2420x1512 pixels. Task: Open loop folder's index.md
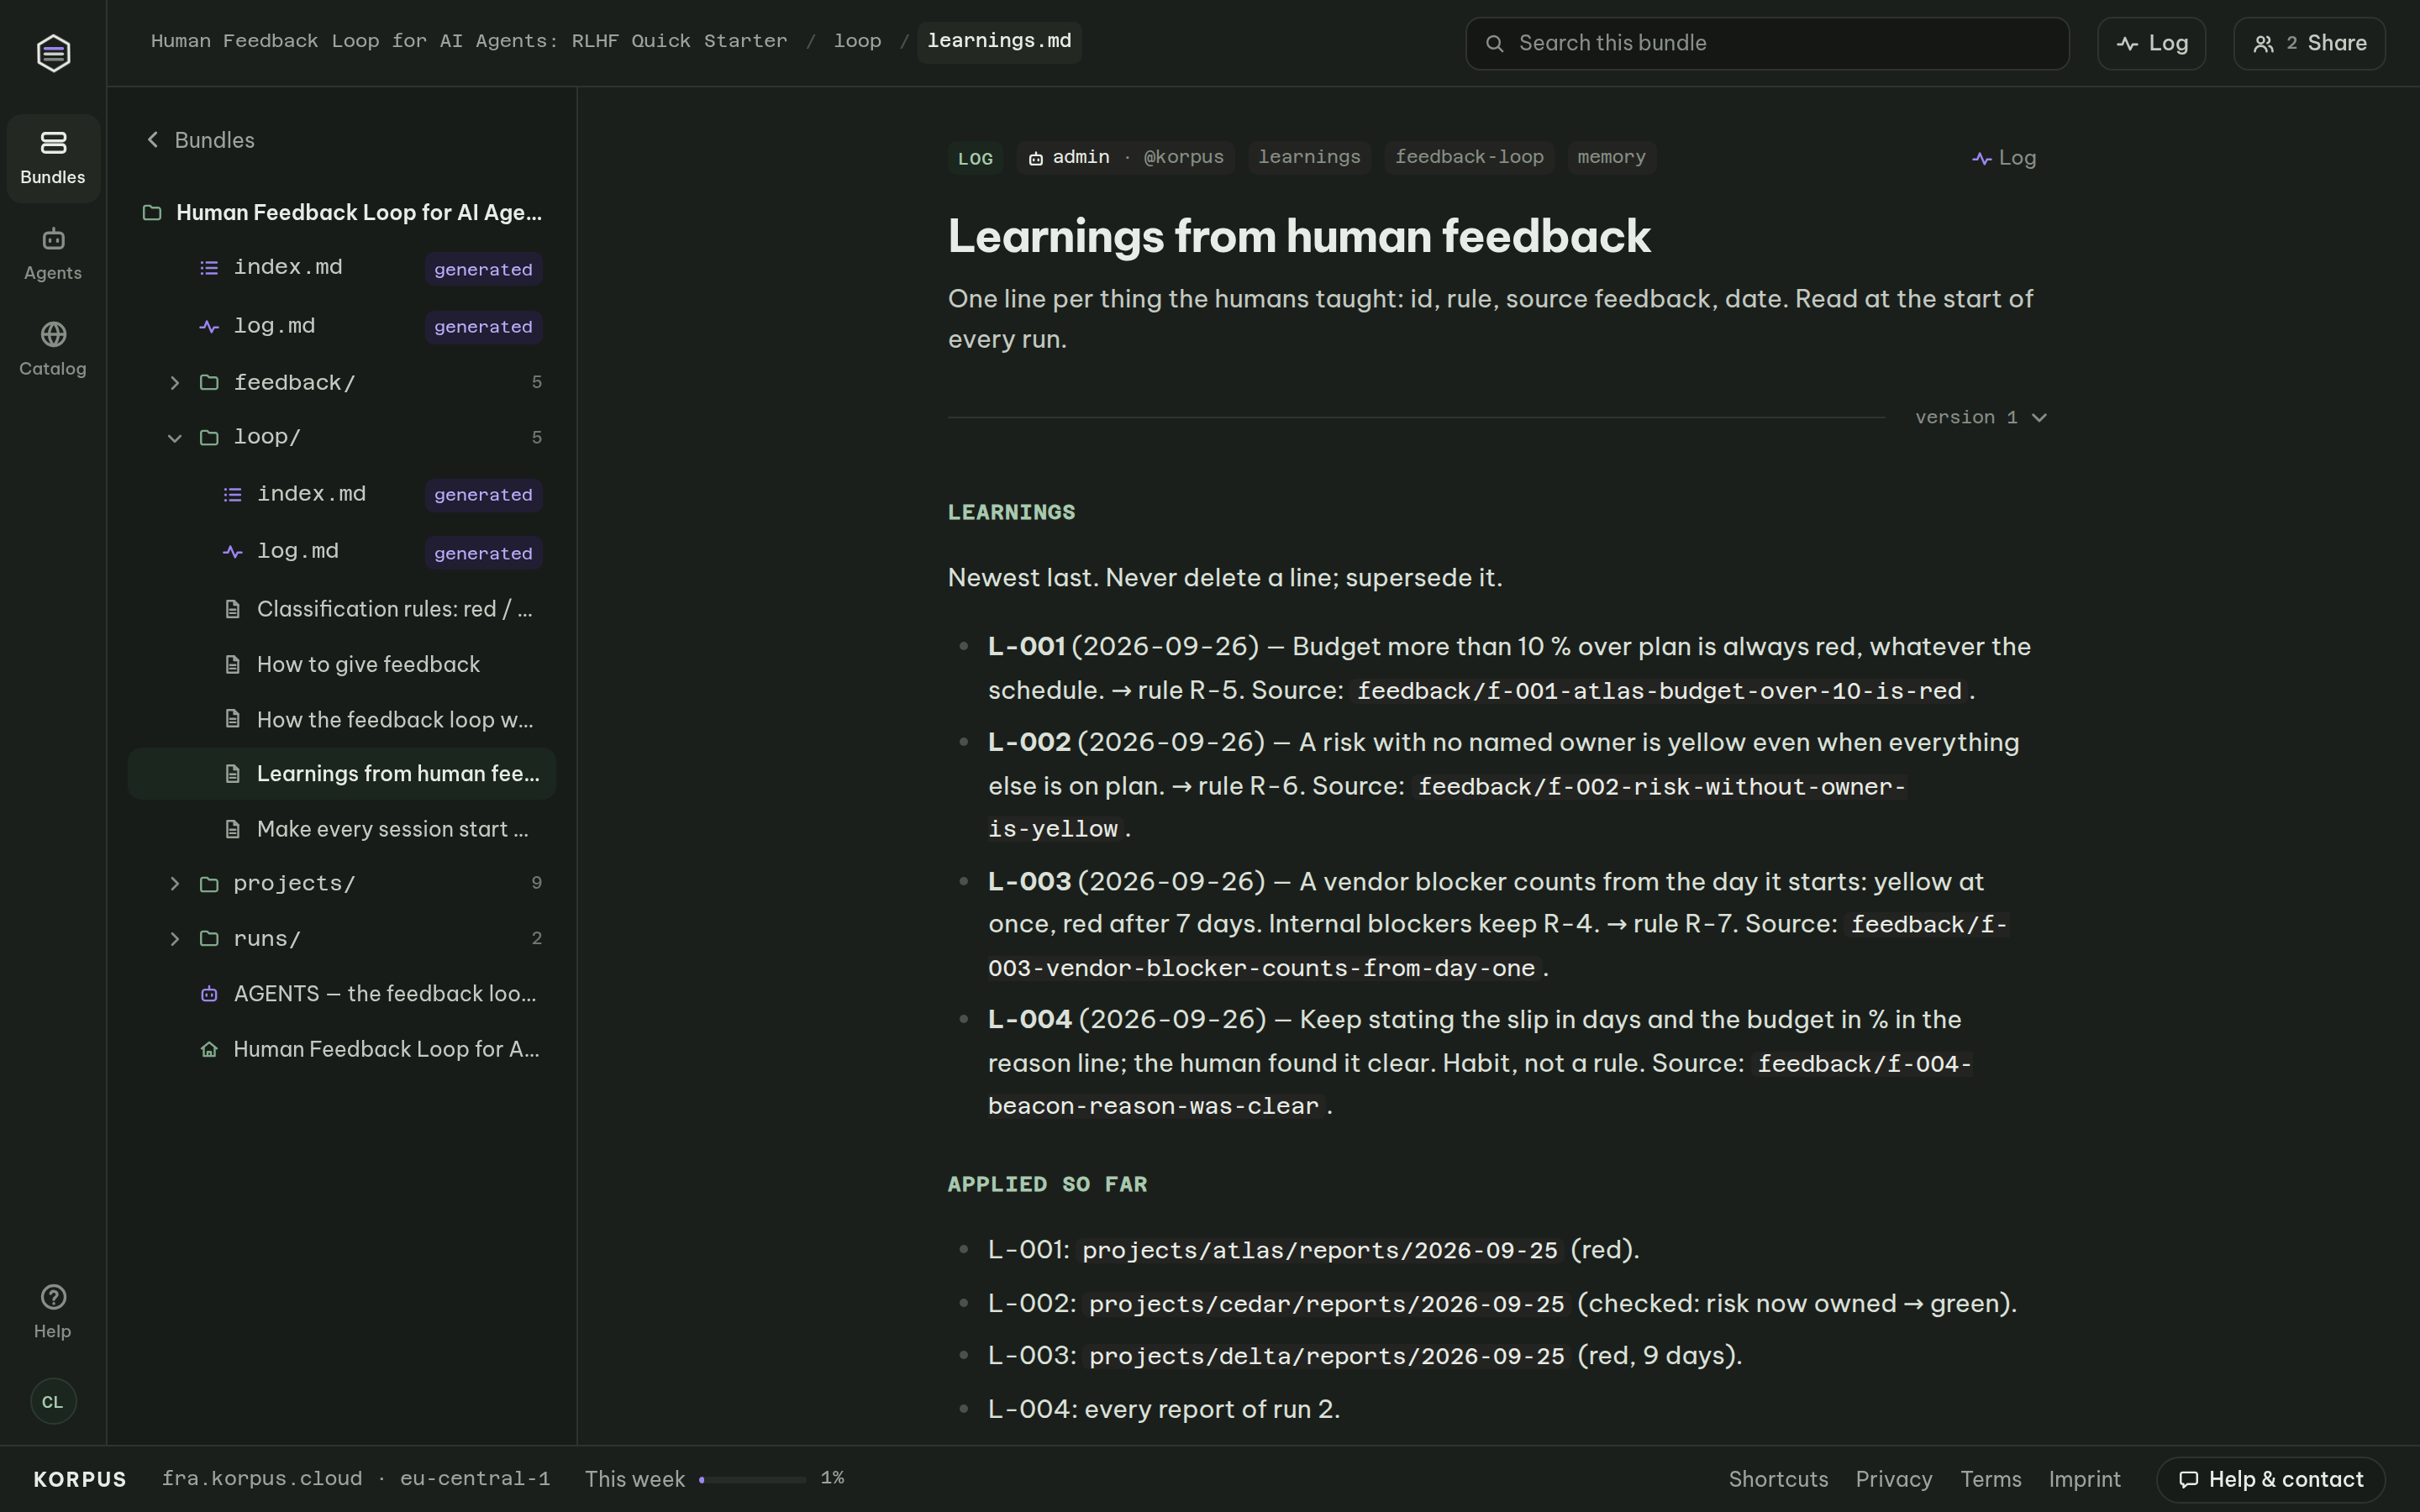coord(342,494)
